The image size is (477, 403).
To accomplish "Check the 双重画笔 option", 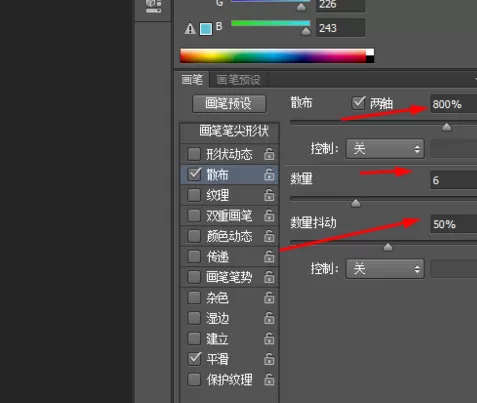I will [194, 216].
